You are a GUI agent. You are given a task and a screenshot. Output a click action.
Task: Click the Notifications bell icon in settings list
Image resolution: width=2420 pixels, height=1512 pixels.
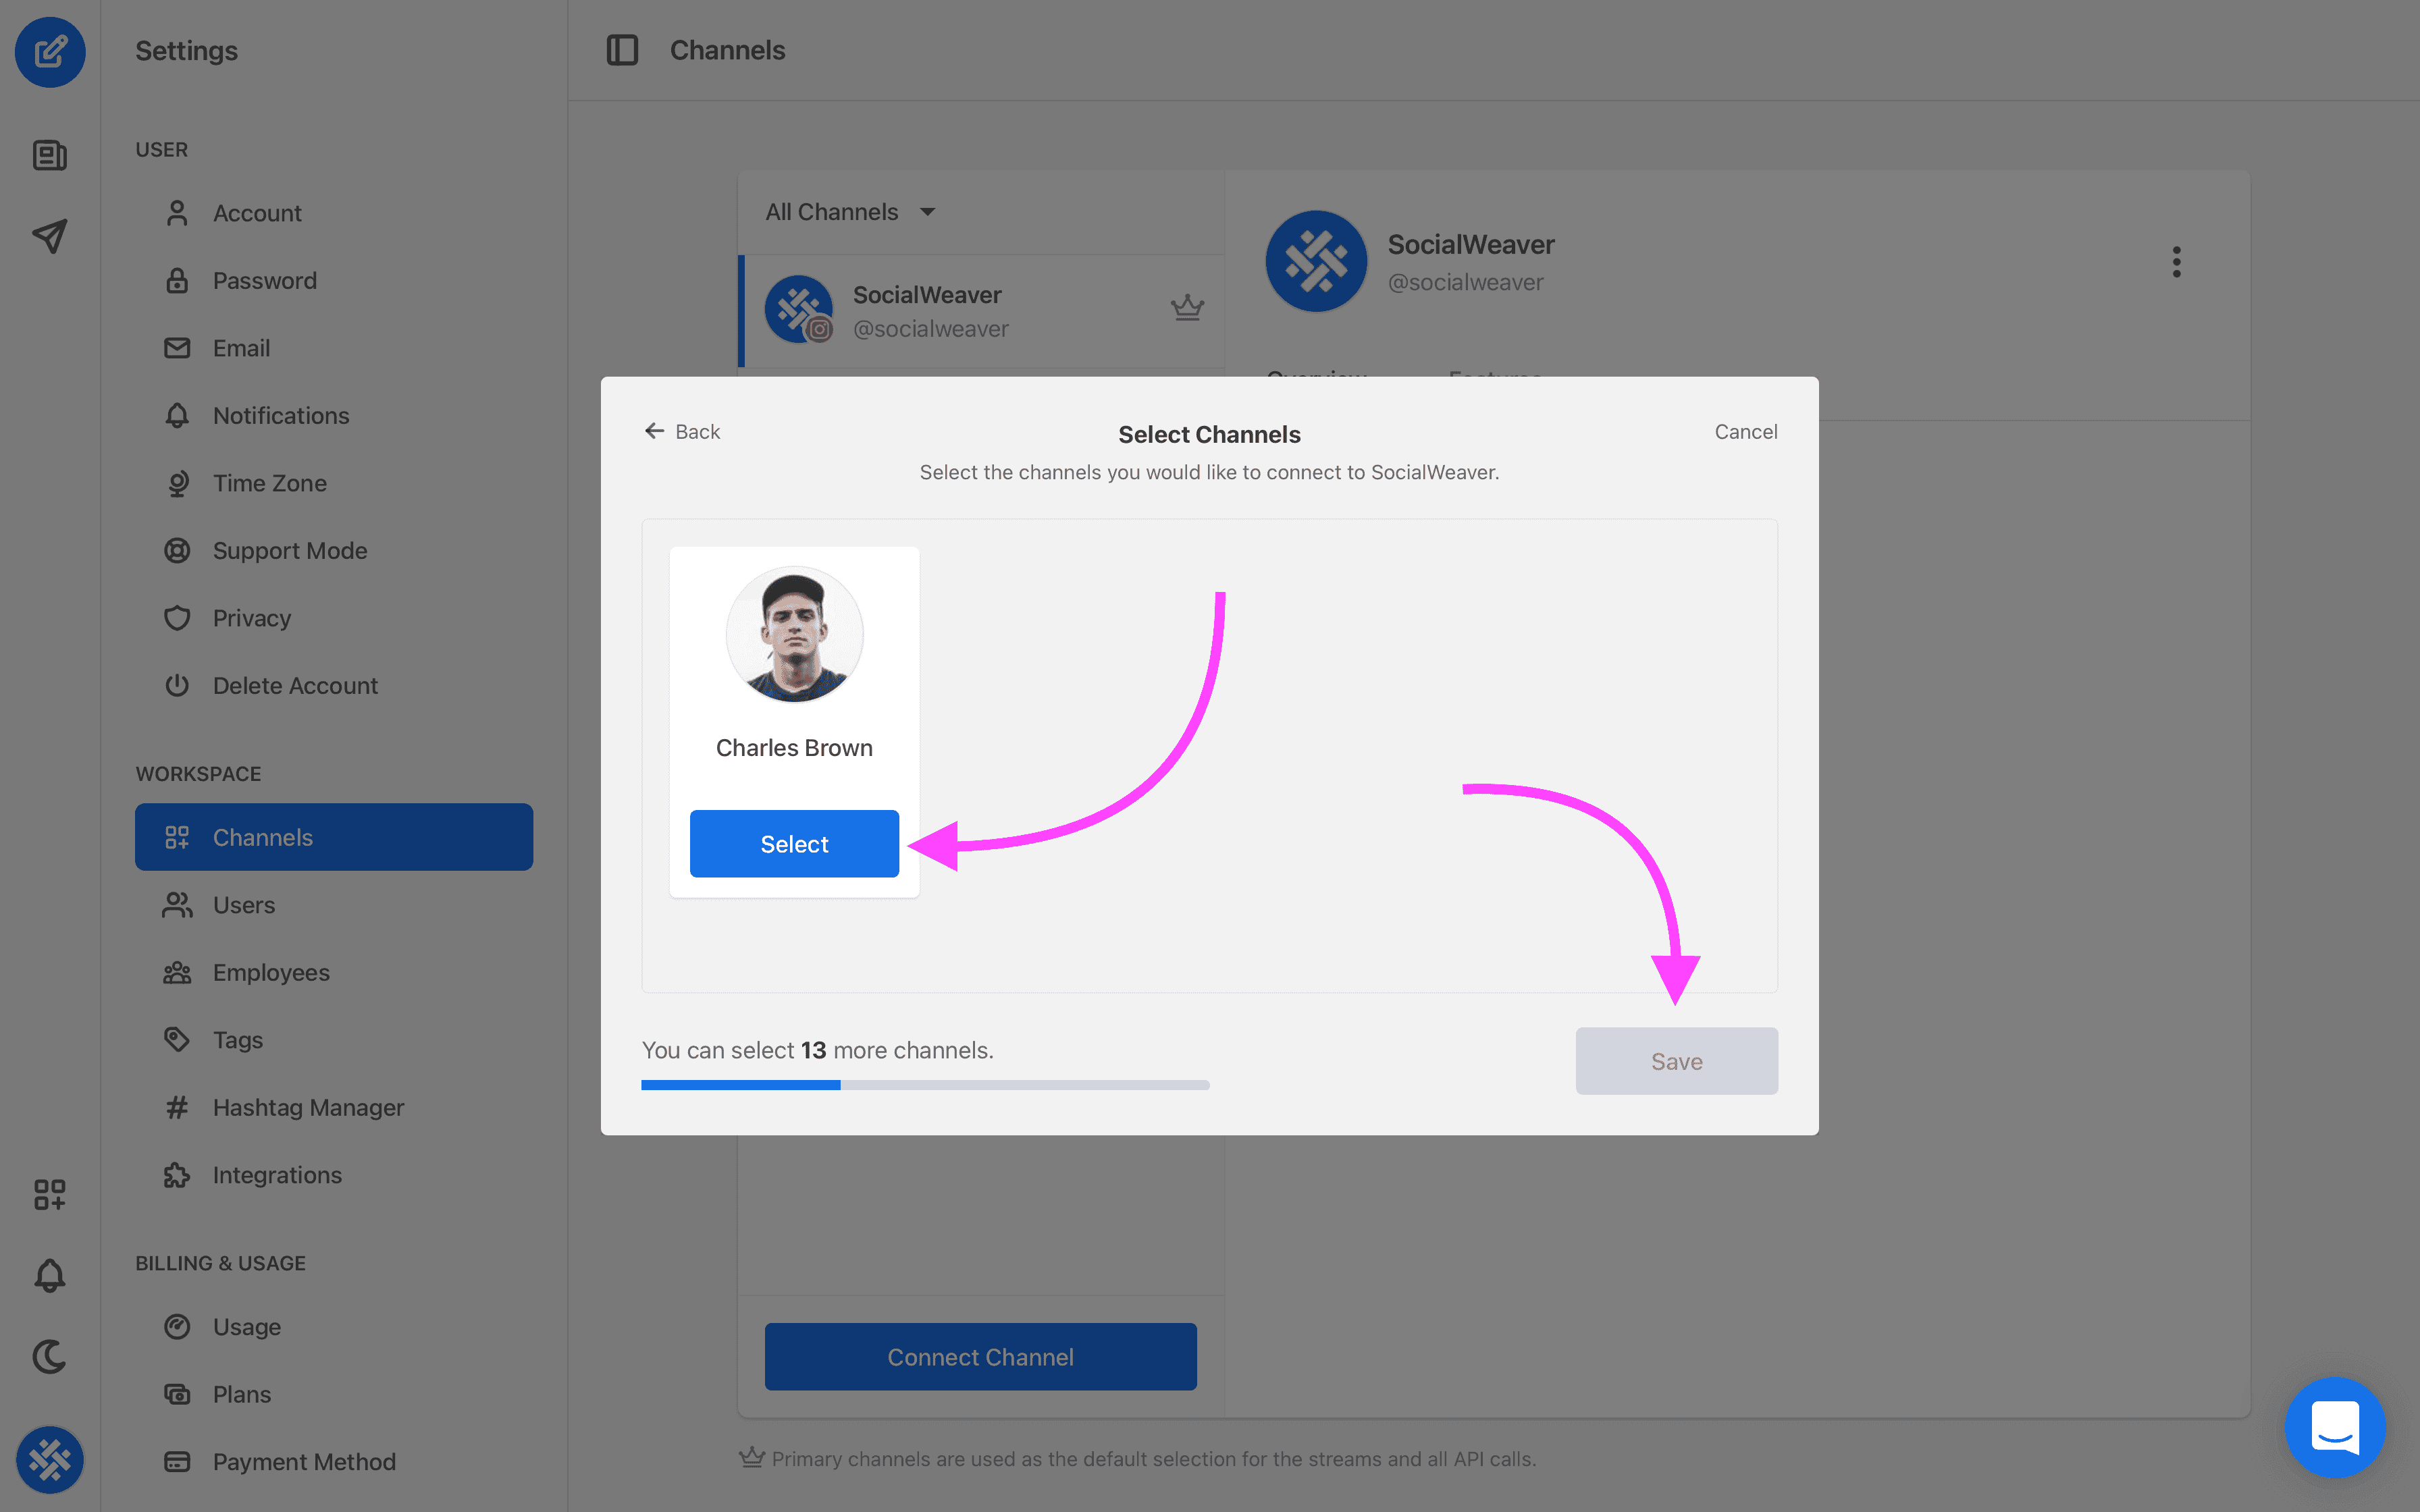click(x=177, y=415)
